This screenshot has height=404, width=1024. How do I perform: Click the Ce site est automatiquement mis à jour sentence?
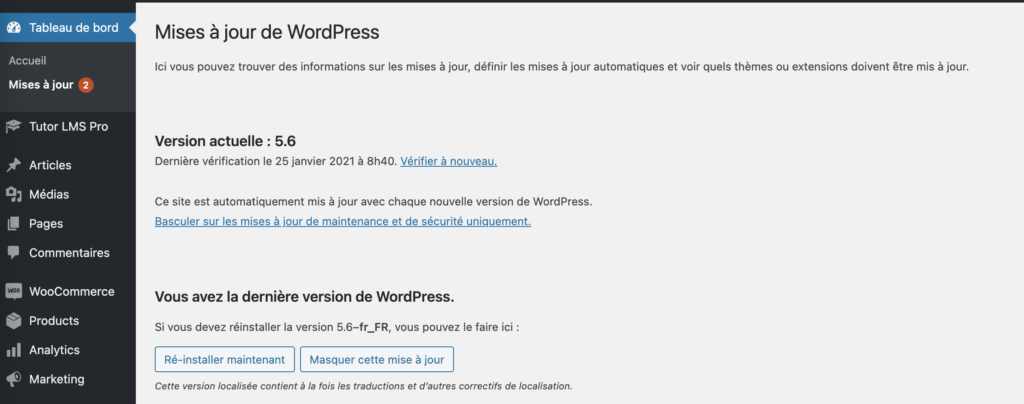coord(374,201)
